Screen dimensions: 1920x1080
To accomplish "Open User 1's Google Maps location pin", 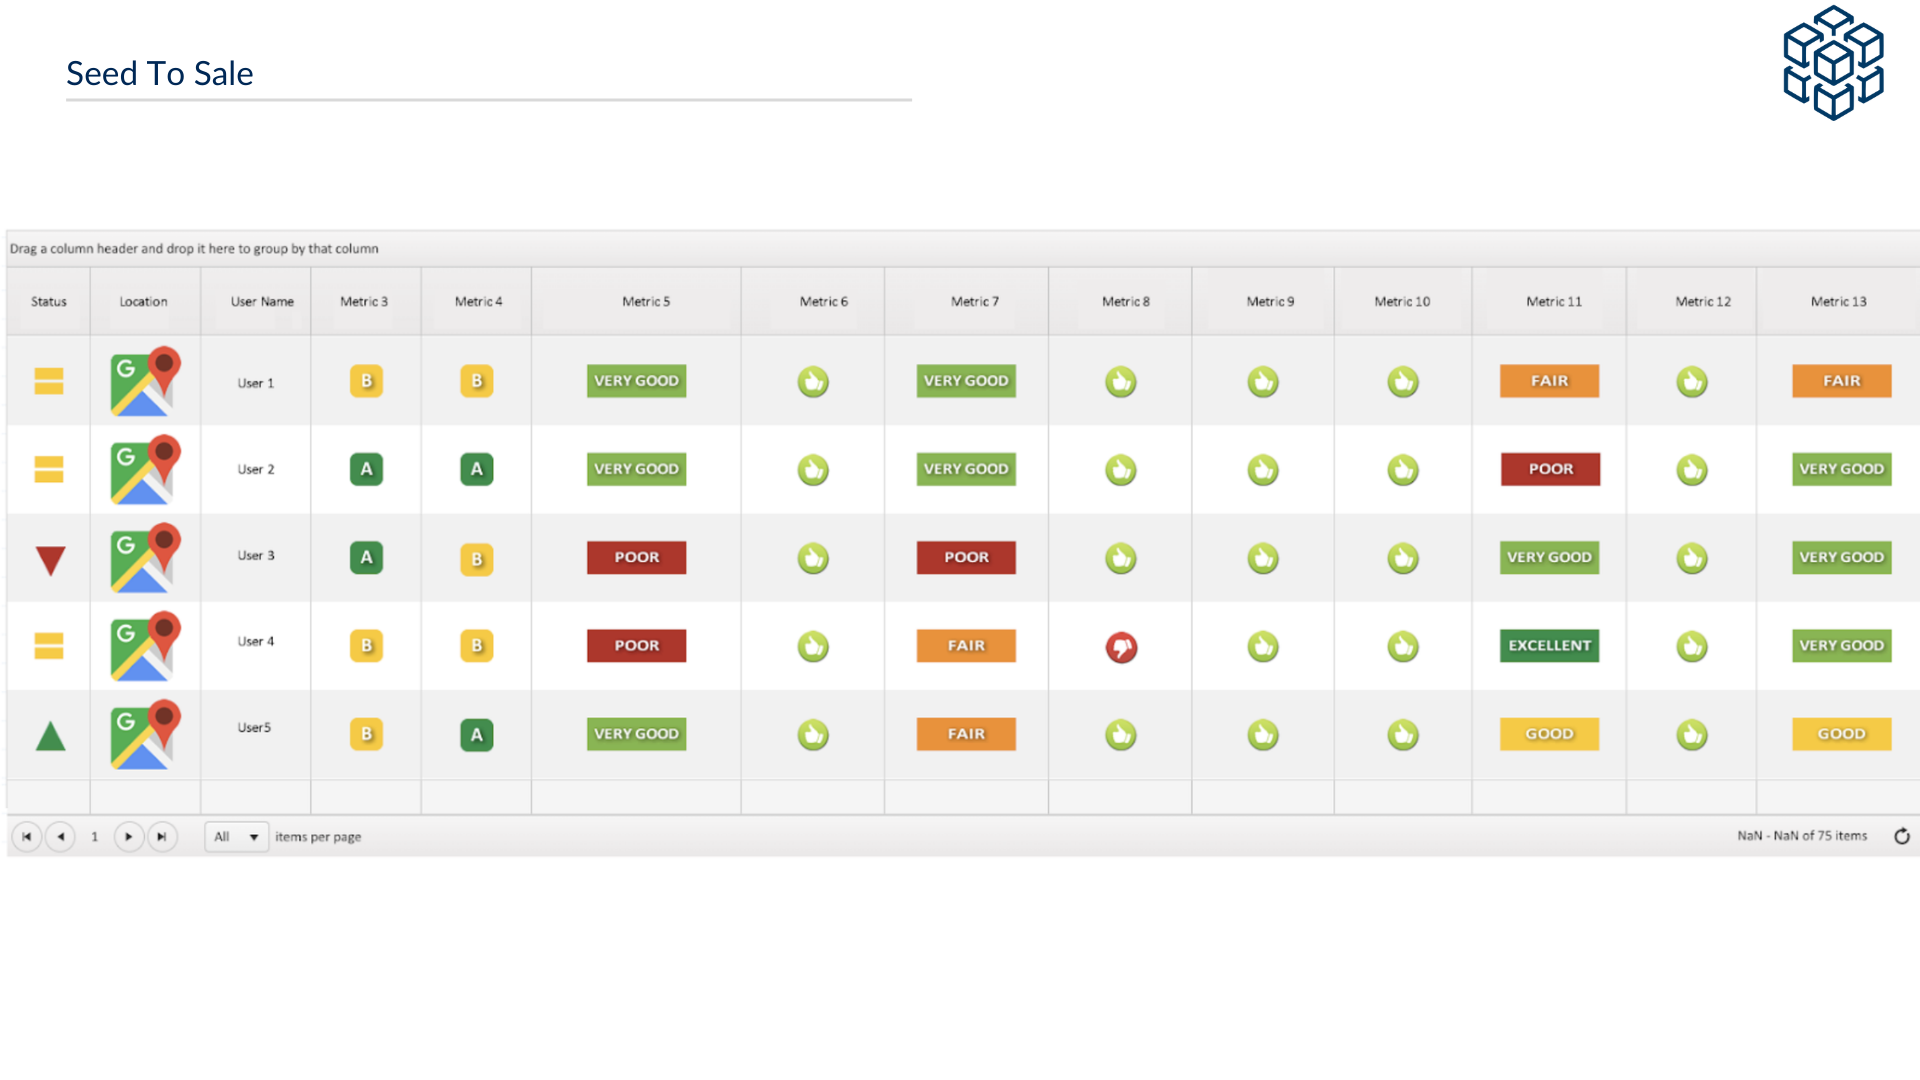I will 145,381.
